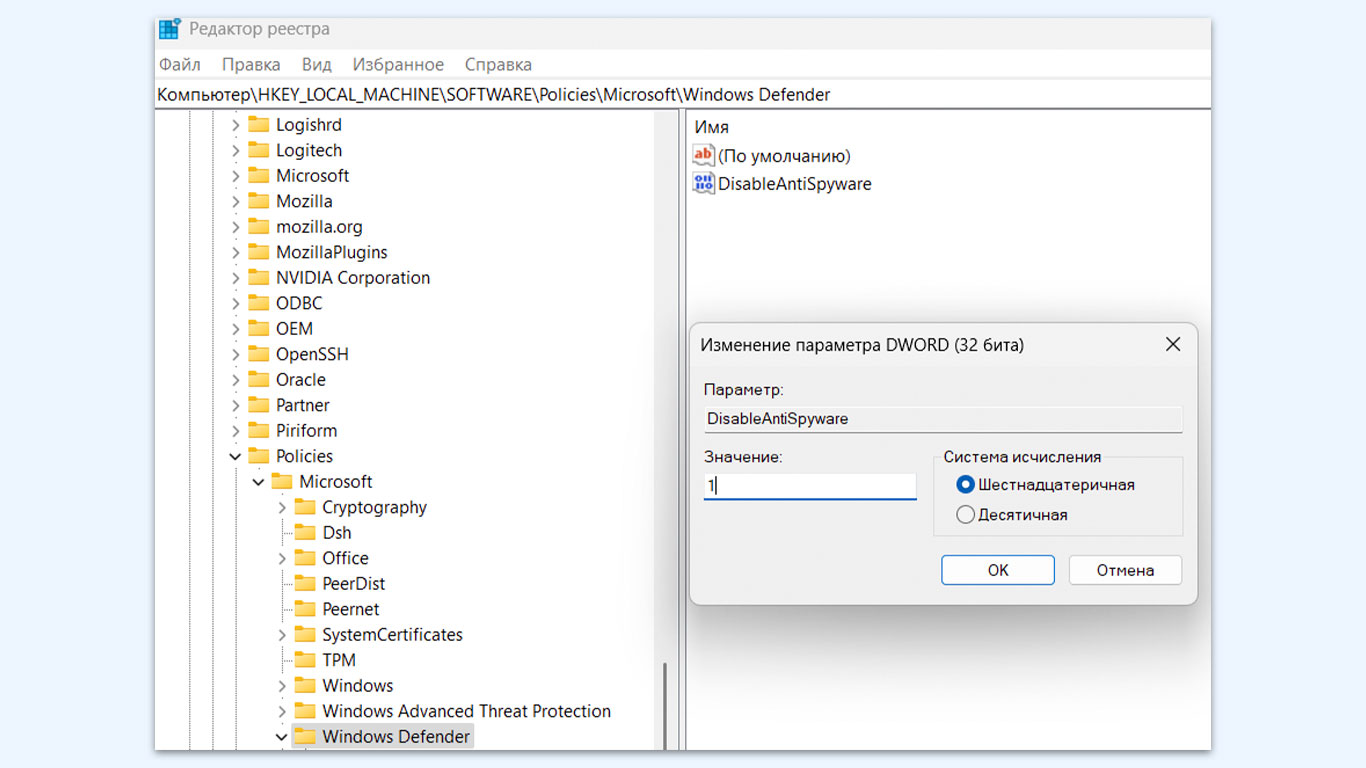Screen dimensions: 1366x768
Task: Click the OpenSSH folder icon
Action: click(x=259, y=354)
